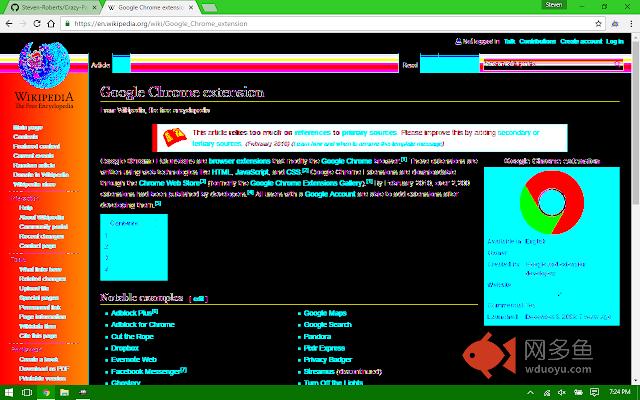Open What links here

point(40,269)
